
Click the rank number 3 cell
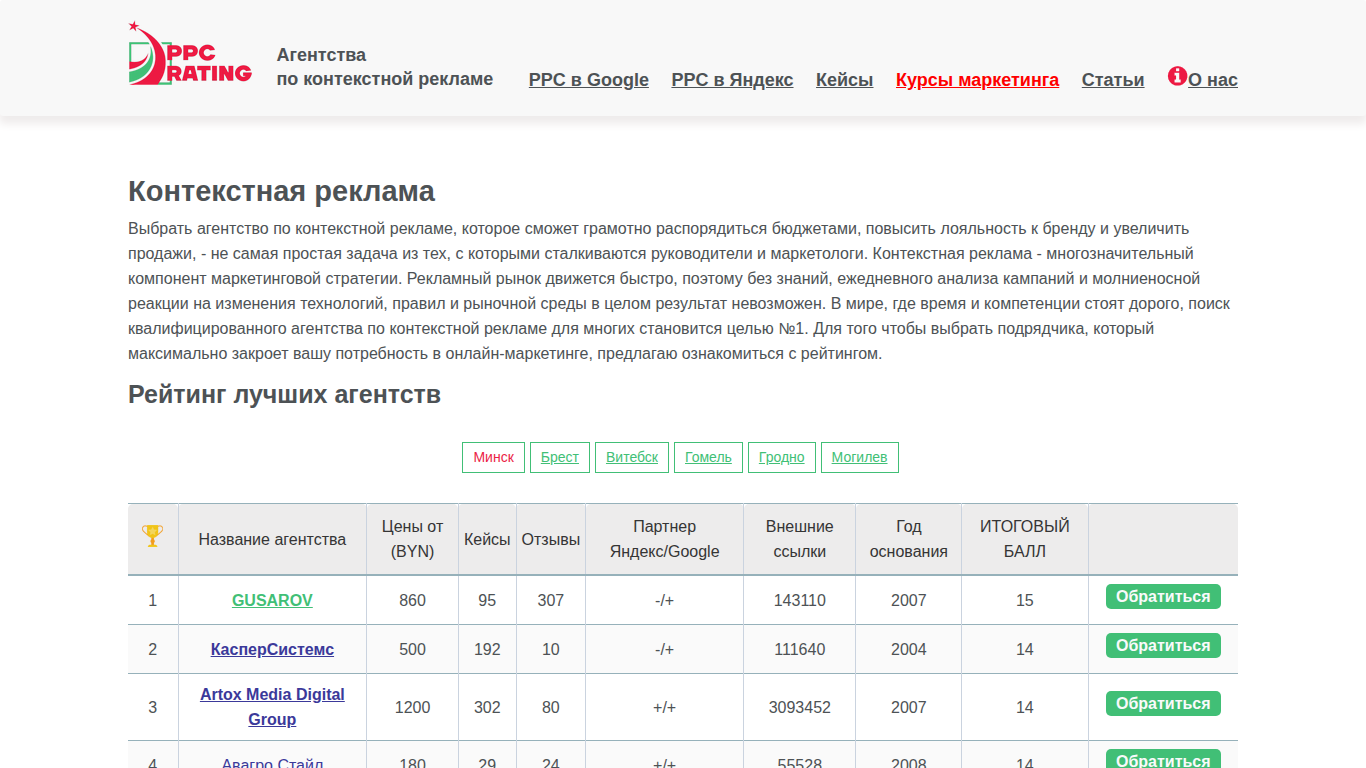click(x=153, y=707)
